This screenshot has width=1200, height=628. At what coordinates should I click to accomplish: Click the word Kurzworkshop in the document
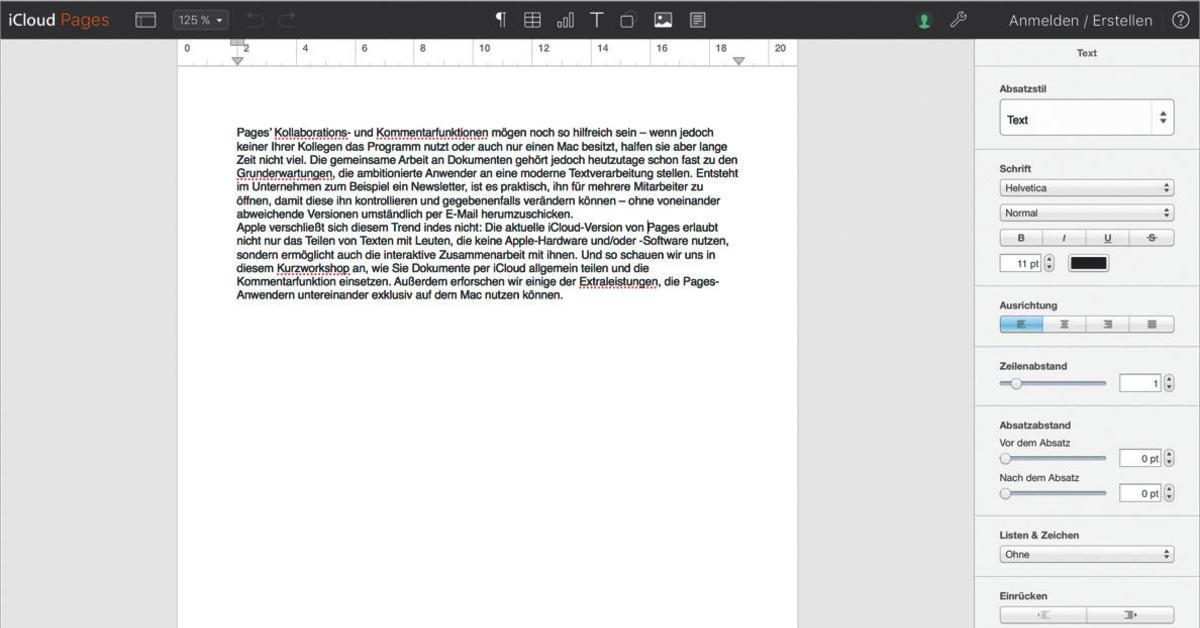[313, 268]
